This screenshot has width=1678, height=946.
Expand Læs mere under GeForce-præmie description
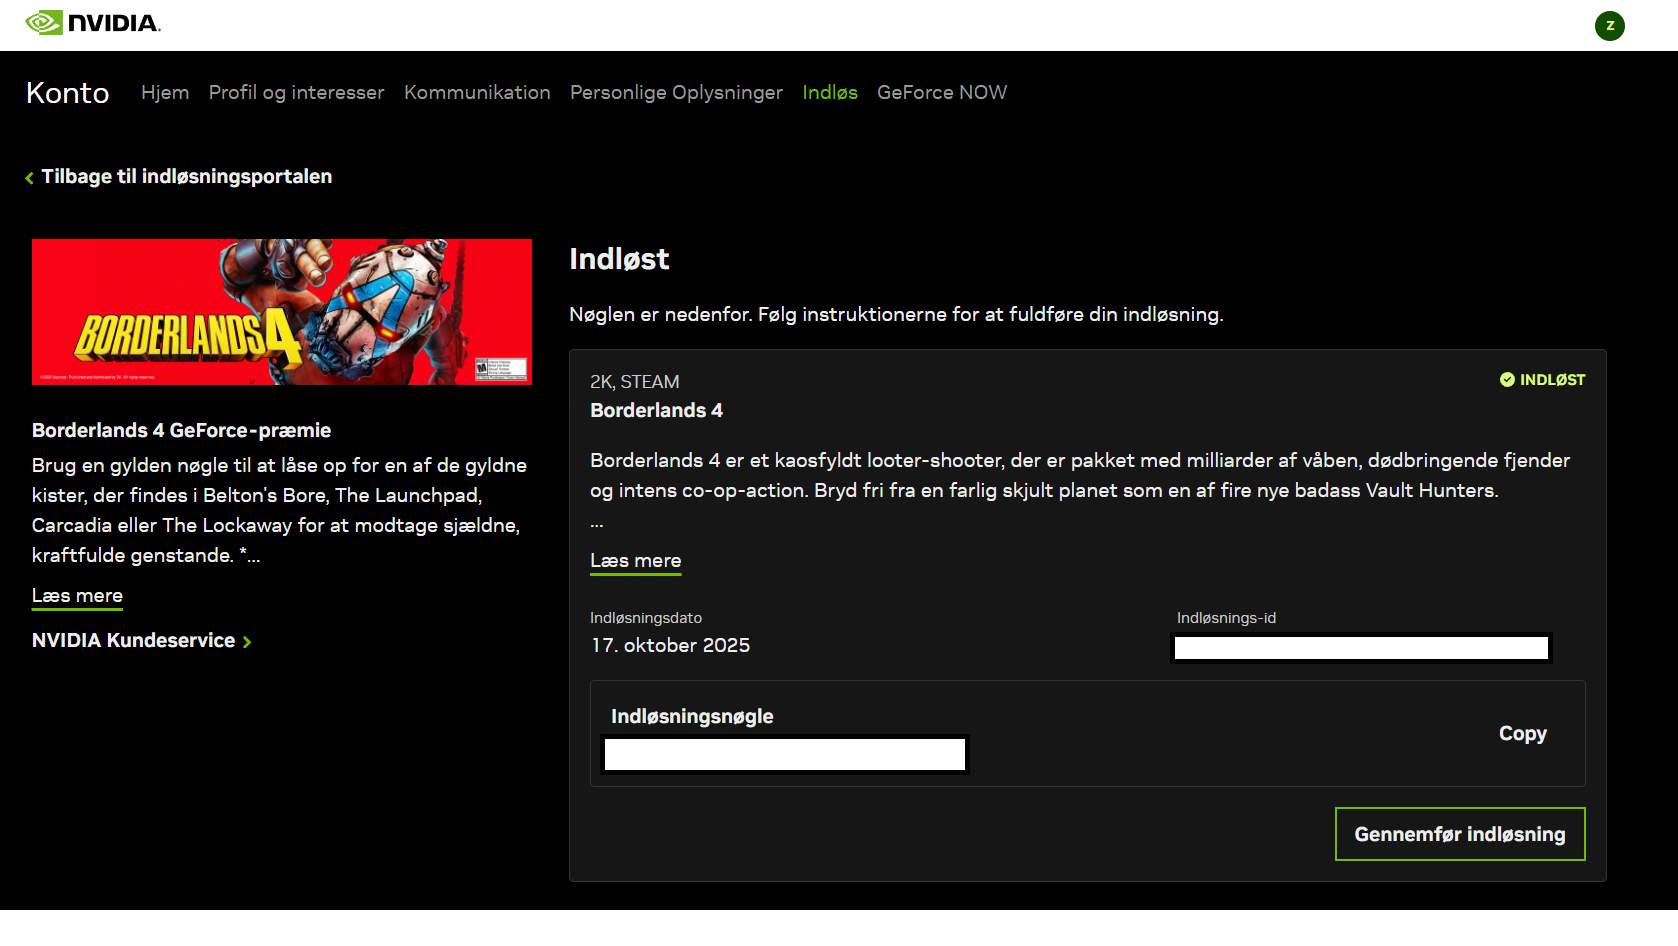click(77, 596)
